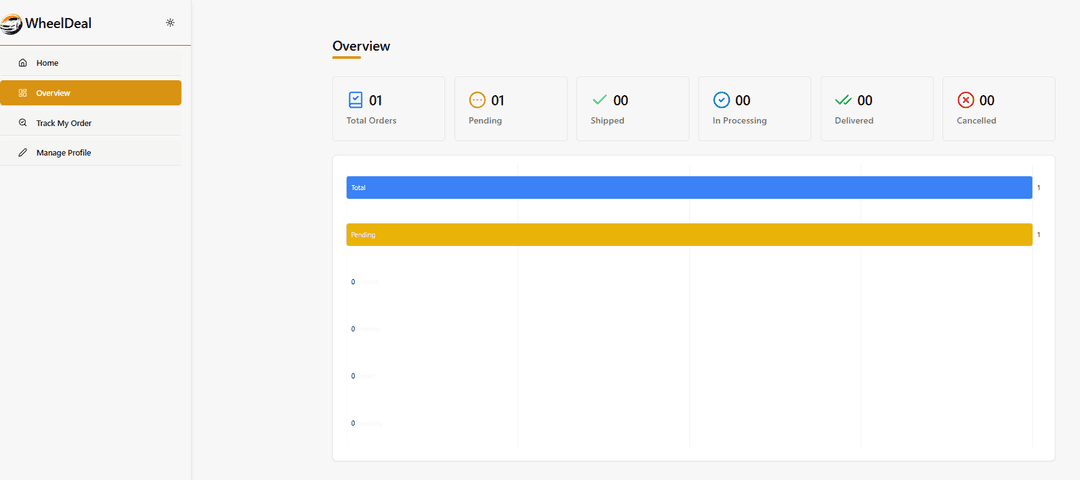Screen dimensions: 1080x480
Task: Click the Overview page heading
Action: [x=361, y=46]
